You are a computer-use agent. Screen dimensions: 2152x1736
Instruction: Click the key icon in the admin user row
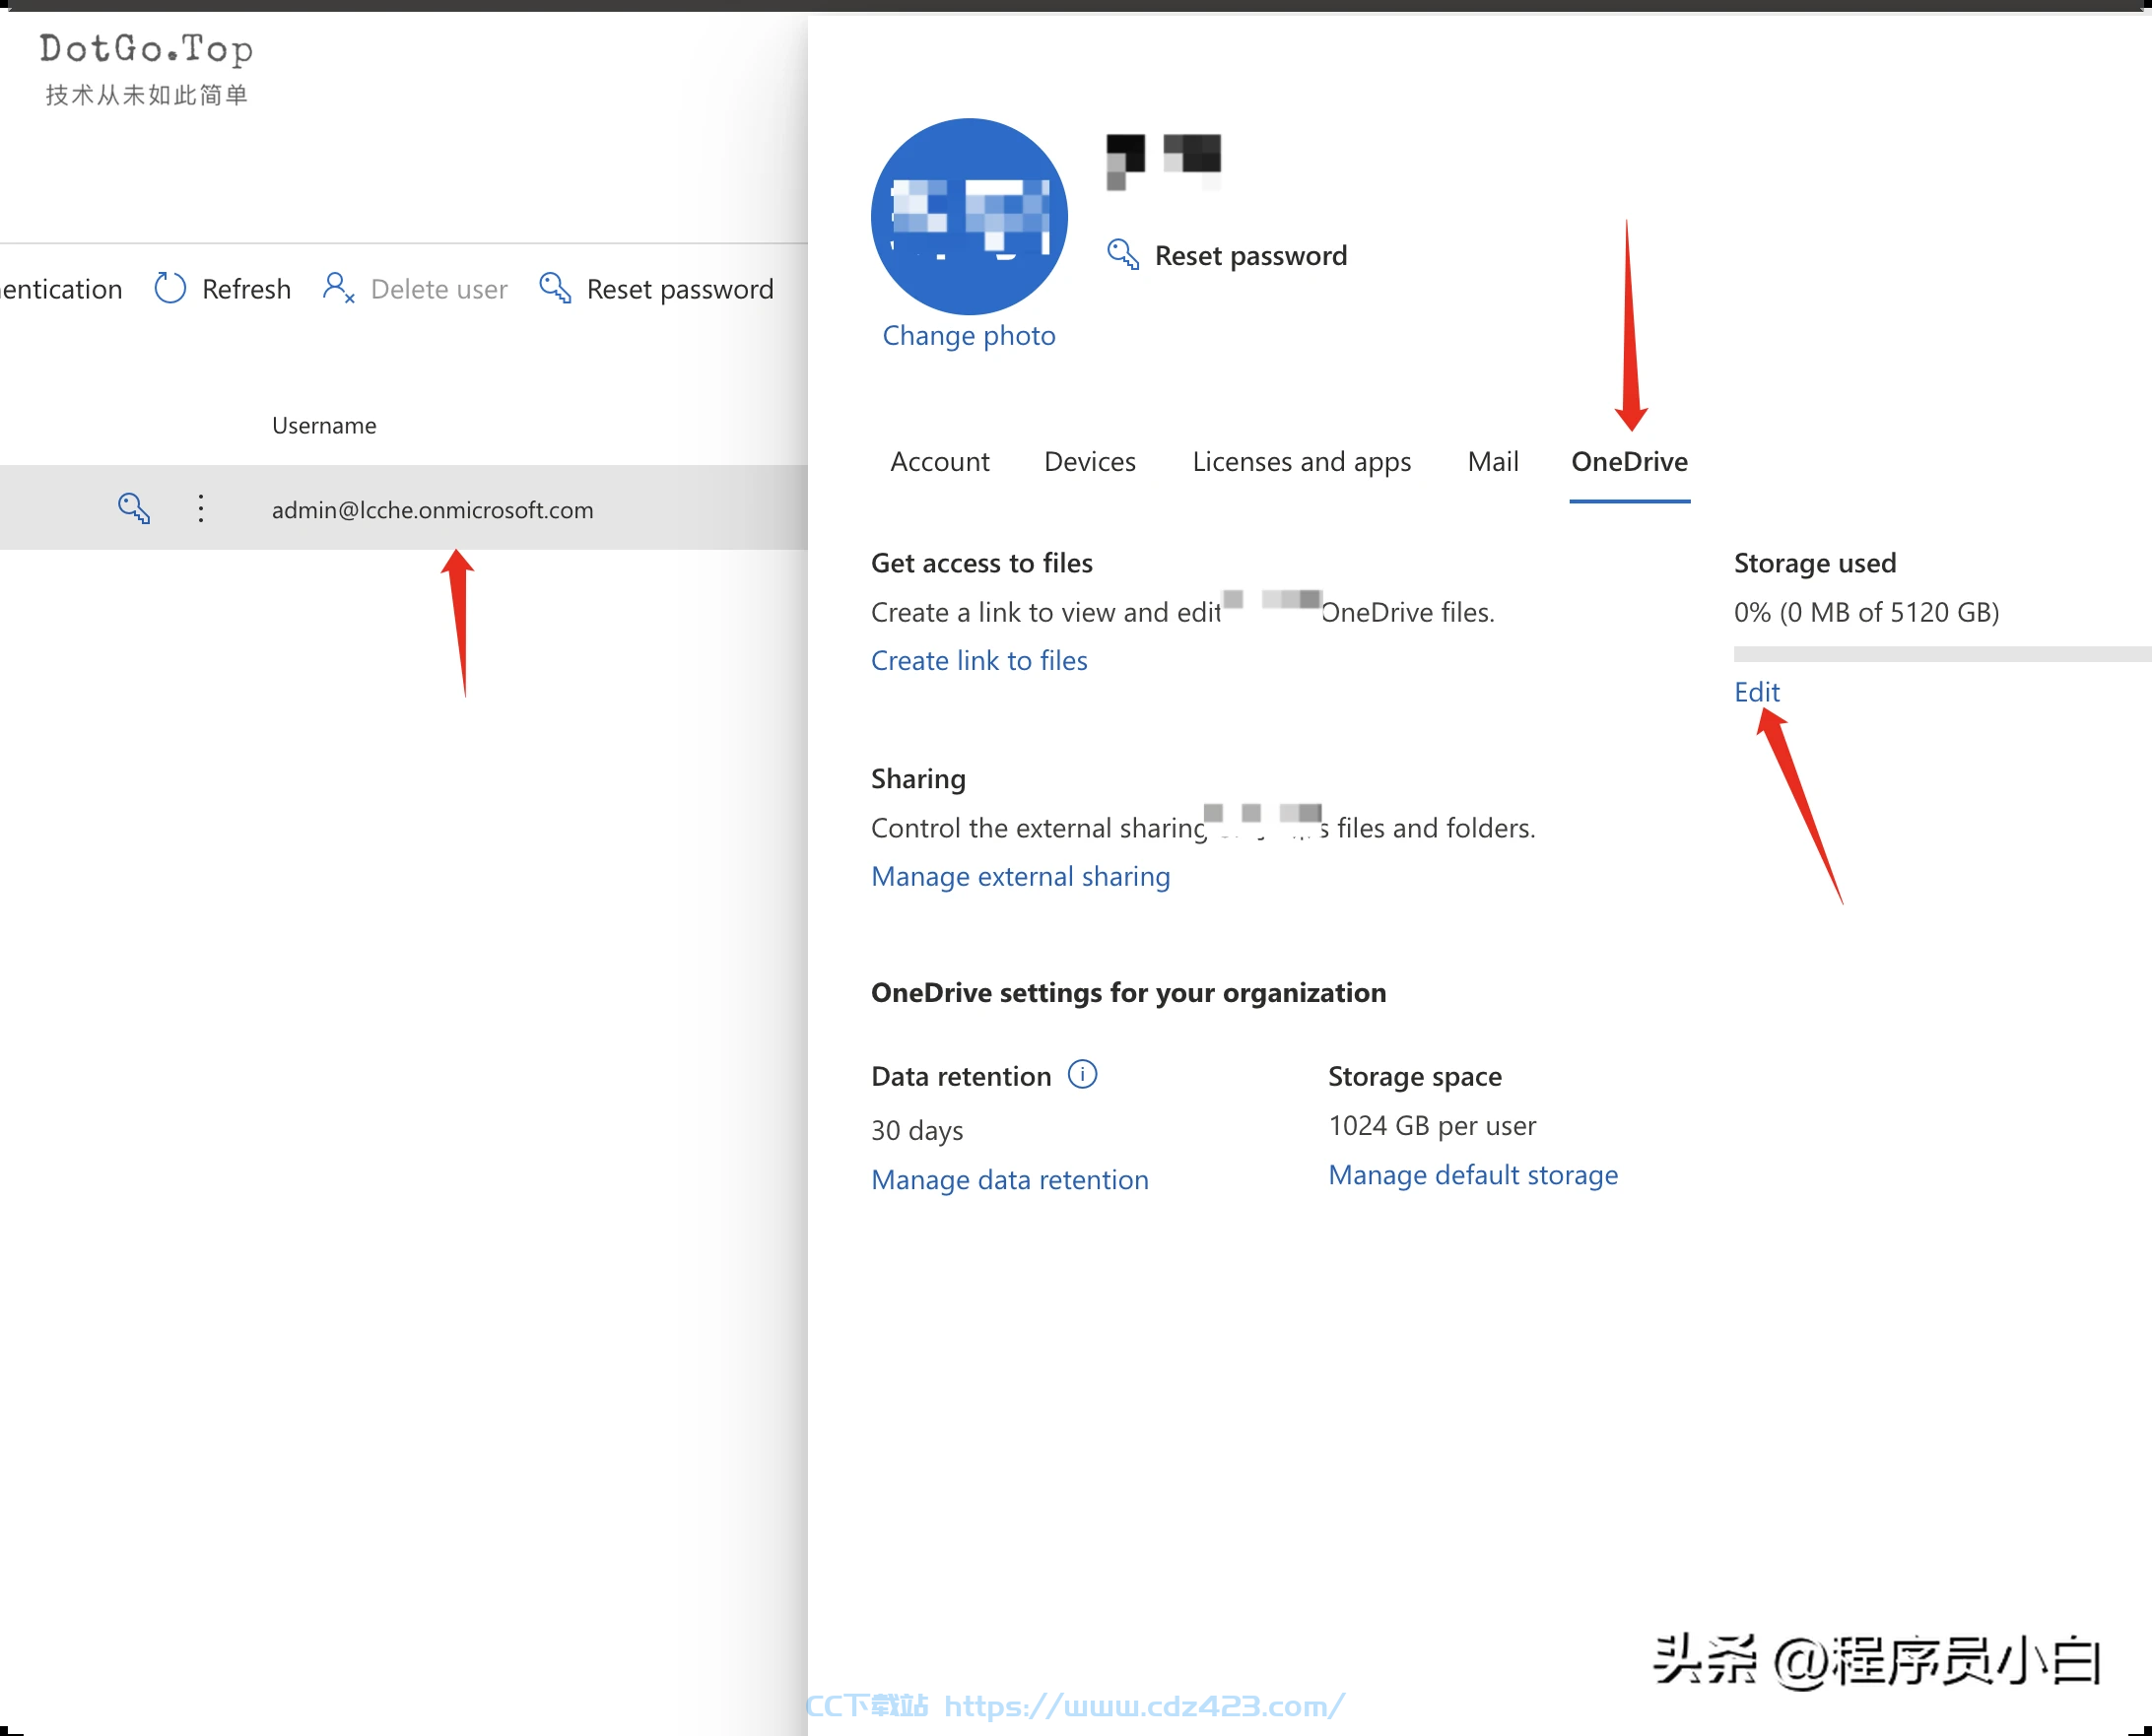point(134,508)
